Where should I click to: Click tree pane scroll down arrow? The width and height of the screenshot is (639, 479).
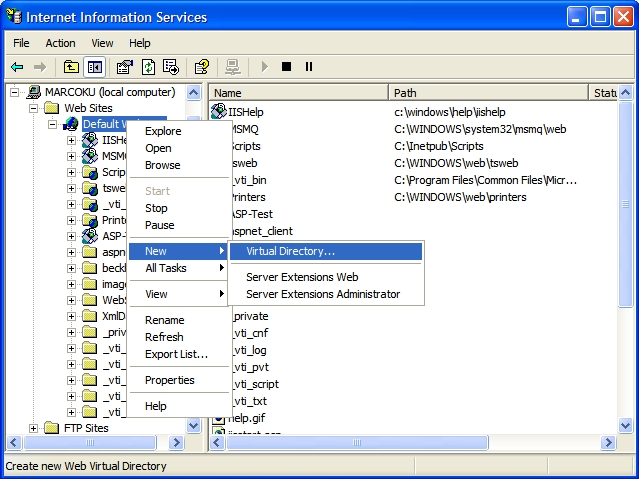click(194, 426)
